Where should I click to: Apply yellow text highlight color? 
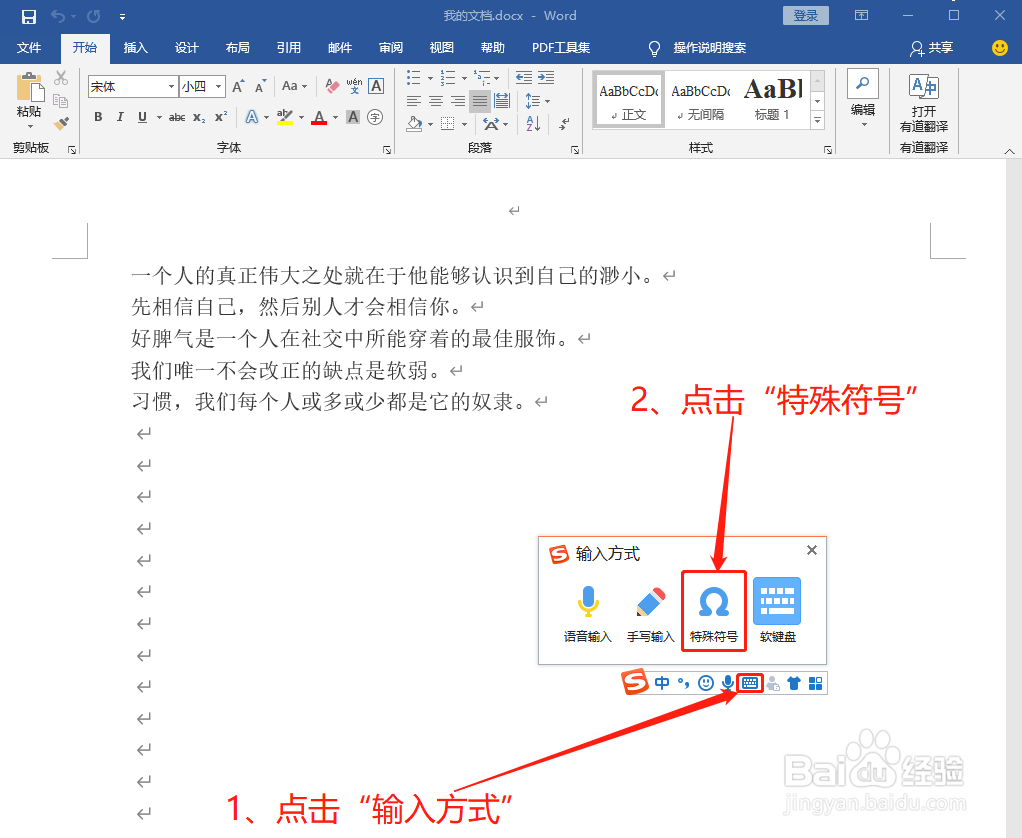pos(285,117)
